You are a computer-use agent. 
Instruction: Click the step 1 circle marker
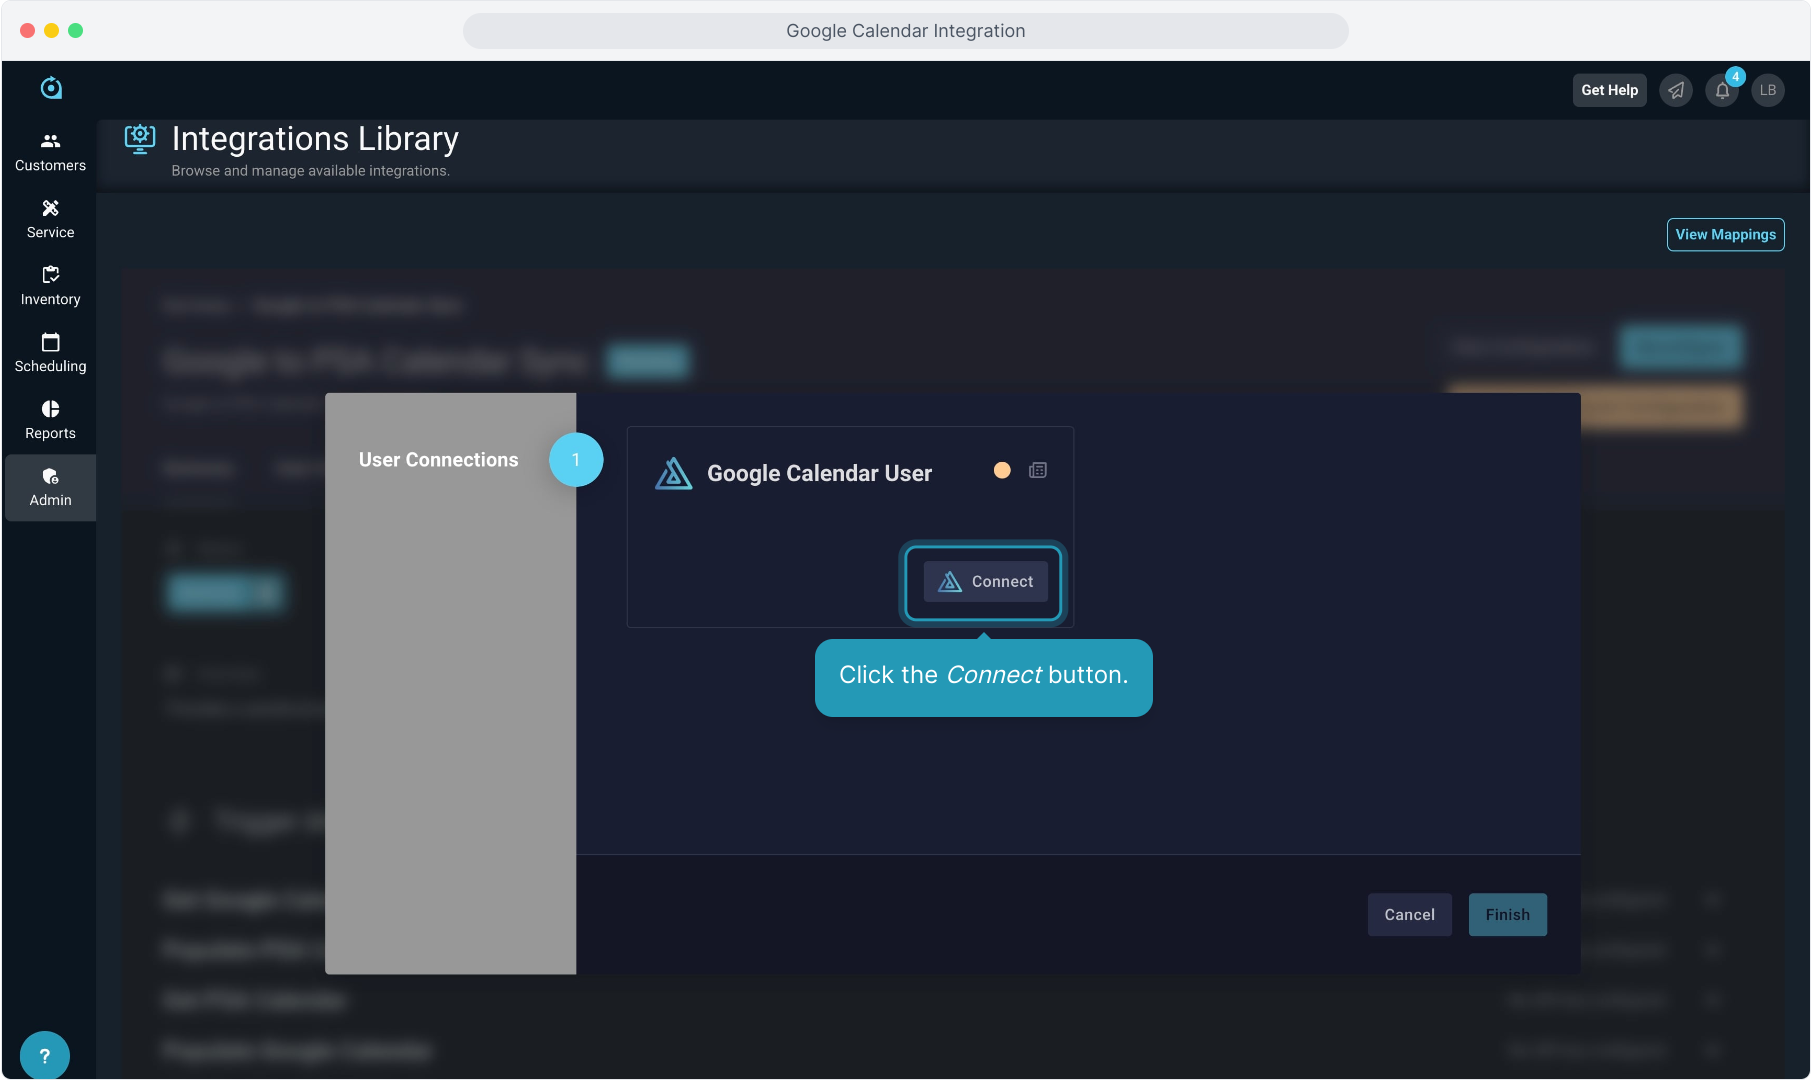coord(576,460)
